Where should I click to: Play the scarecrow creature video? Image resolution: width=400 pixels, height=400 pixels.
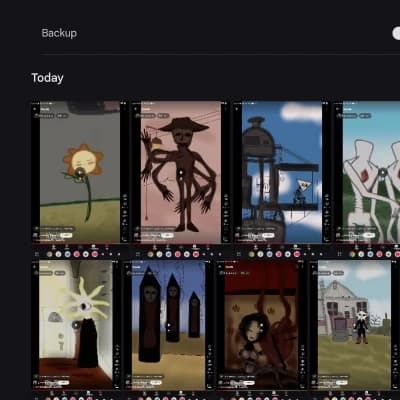pyautogui.click(x=180, y=173)
